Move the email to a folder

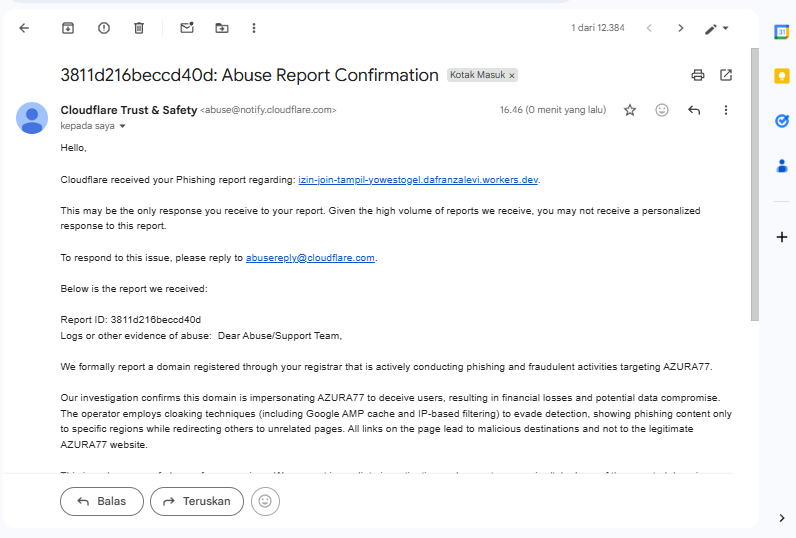(222, 28)
